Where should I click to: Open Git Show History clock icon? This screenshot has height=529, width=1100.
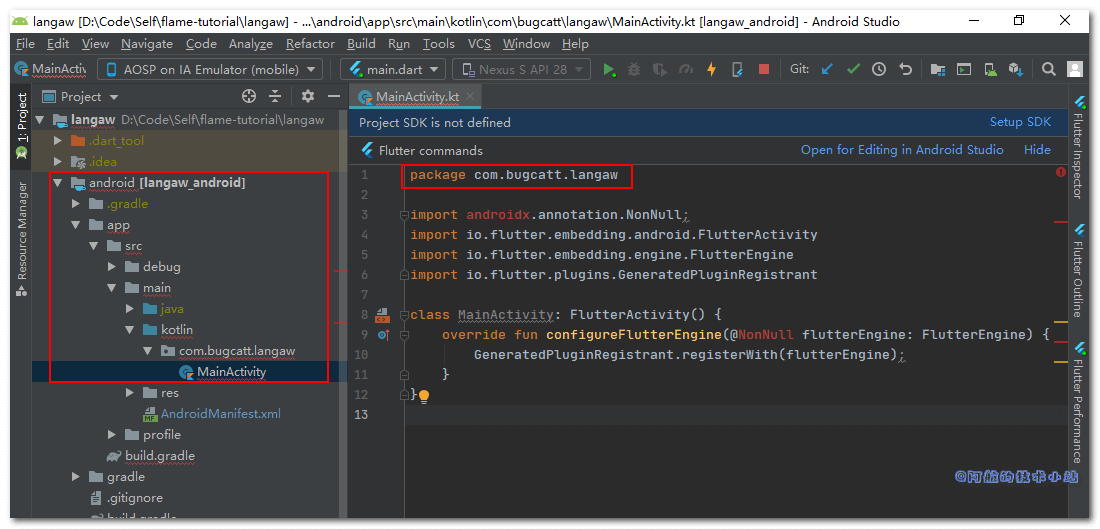point(879,69)
